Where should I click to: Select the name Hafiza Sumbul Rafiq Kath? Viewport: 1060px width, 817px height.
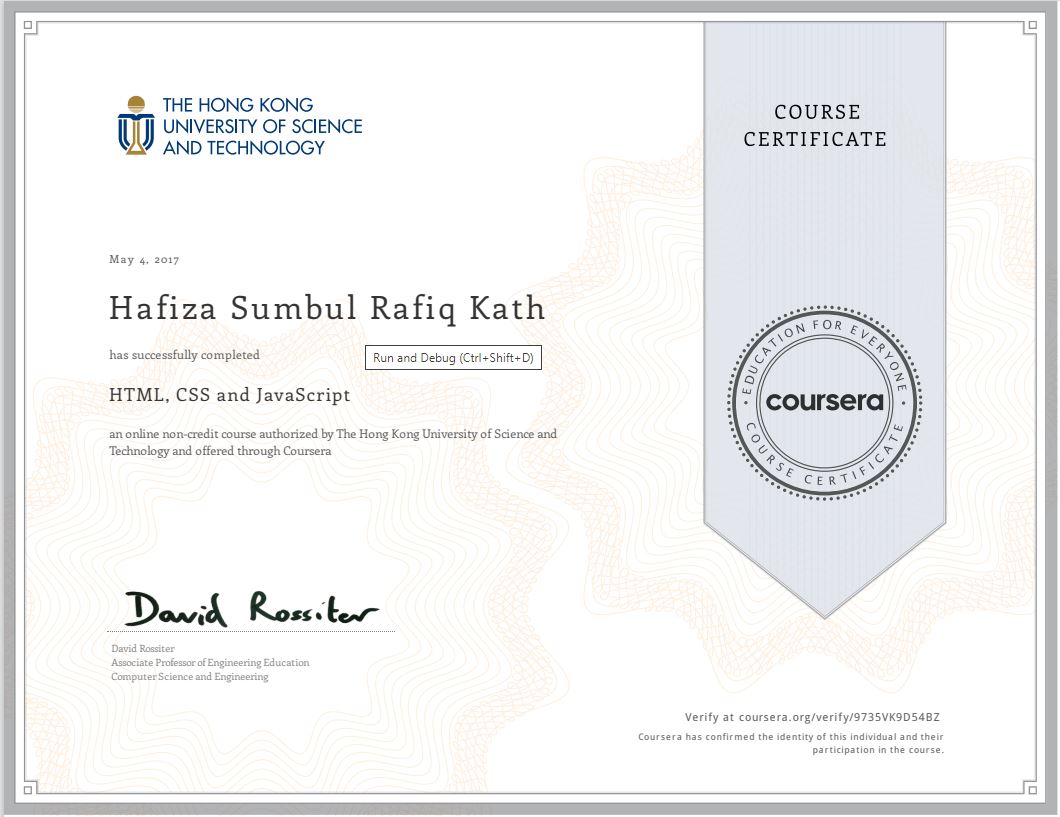click(327, 308)
